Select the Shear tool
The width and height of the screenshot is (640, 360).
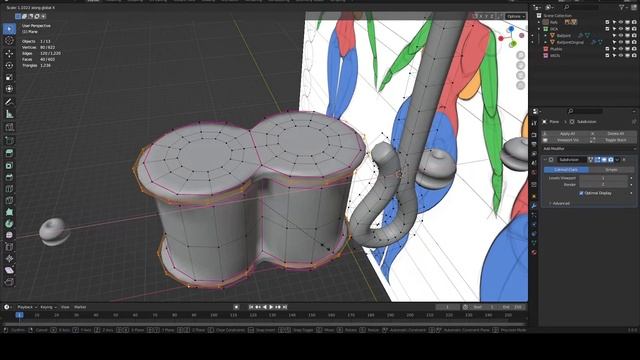pos(9,270)
